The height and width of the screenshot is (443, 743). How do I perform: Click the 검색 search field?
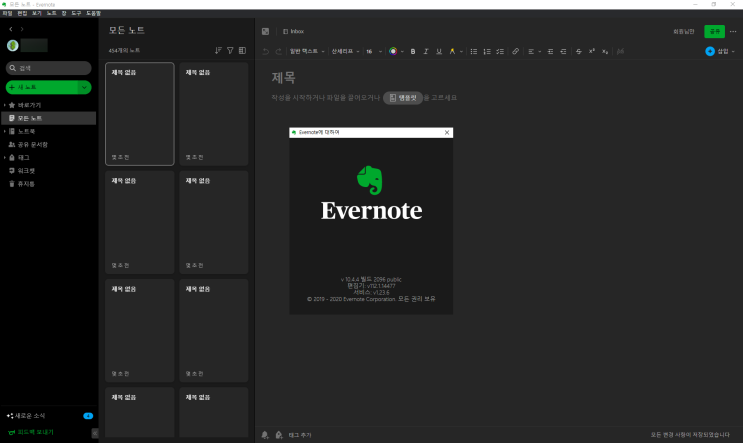pos(48,68)
